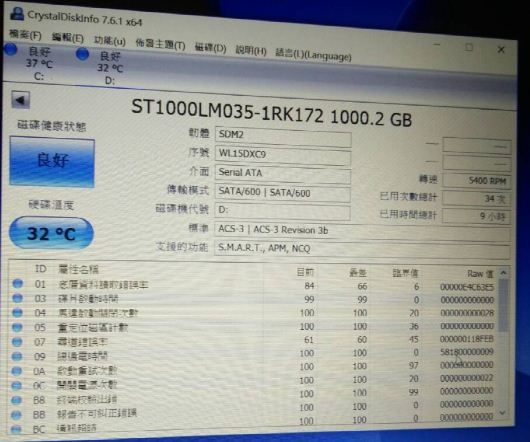Open the 編輯(E) edit menu

[68, 38]
